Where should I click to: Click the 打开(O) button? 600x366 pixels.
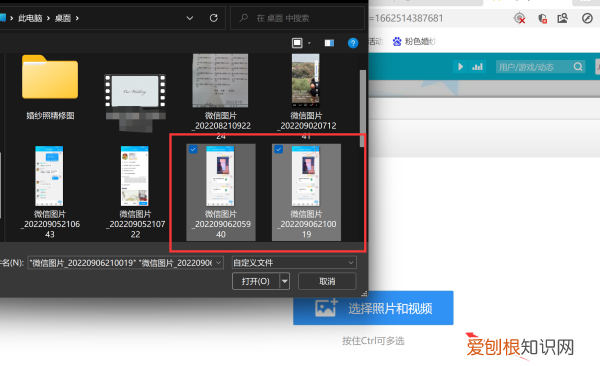click(256, 281)
